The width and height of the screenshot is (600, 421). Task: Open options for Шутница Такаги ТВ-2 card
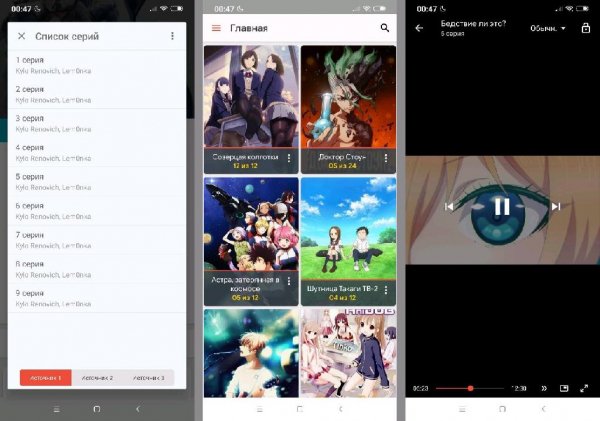[x=386, y=290]
